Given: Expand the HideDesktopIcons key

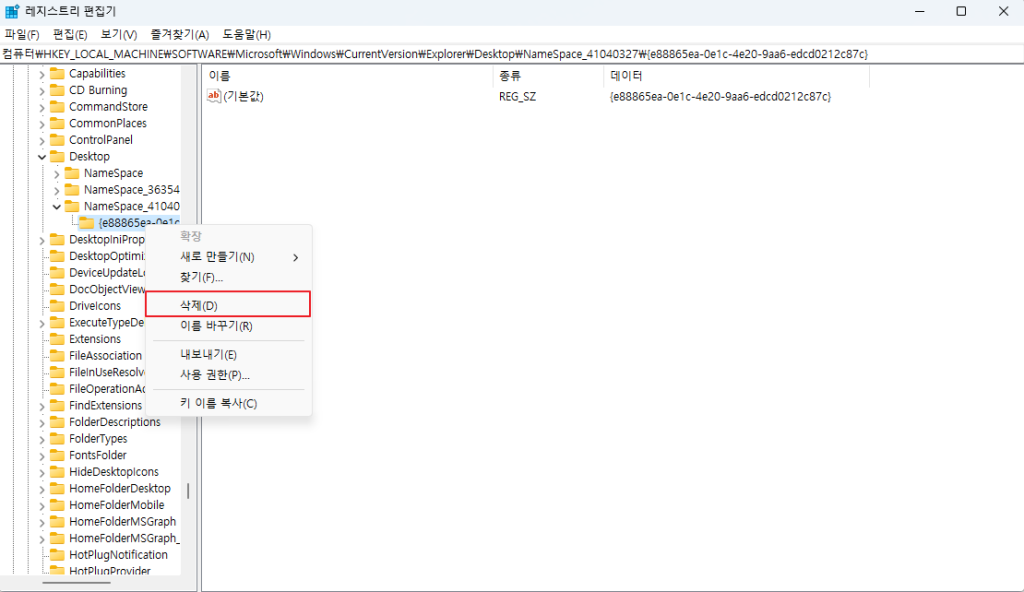Looking at the screenshot, I should pyautogui.click(x=42, y=472).
